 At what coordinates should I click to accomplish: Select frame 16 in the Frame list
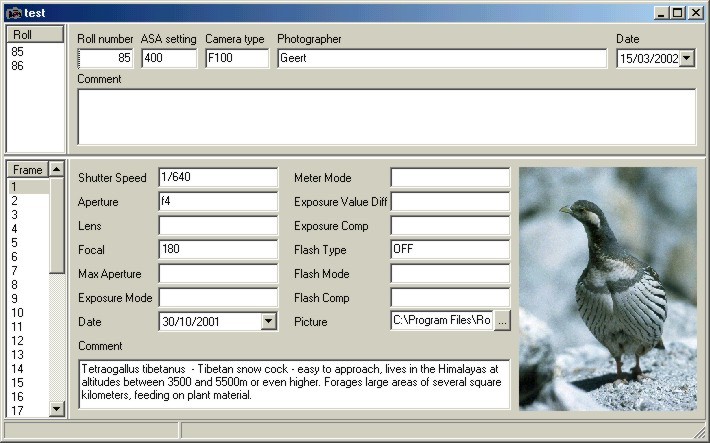click(28, 397)
